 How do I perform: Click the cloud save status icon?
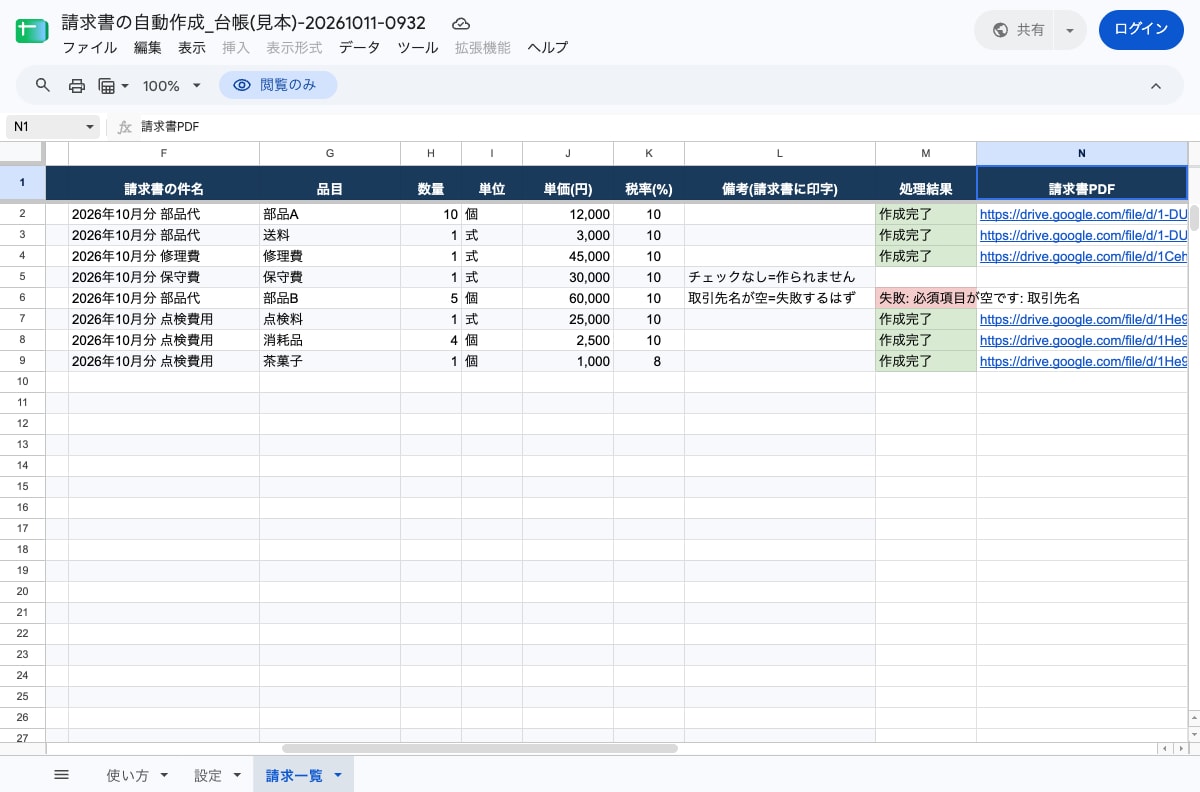pos(461,23)
